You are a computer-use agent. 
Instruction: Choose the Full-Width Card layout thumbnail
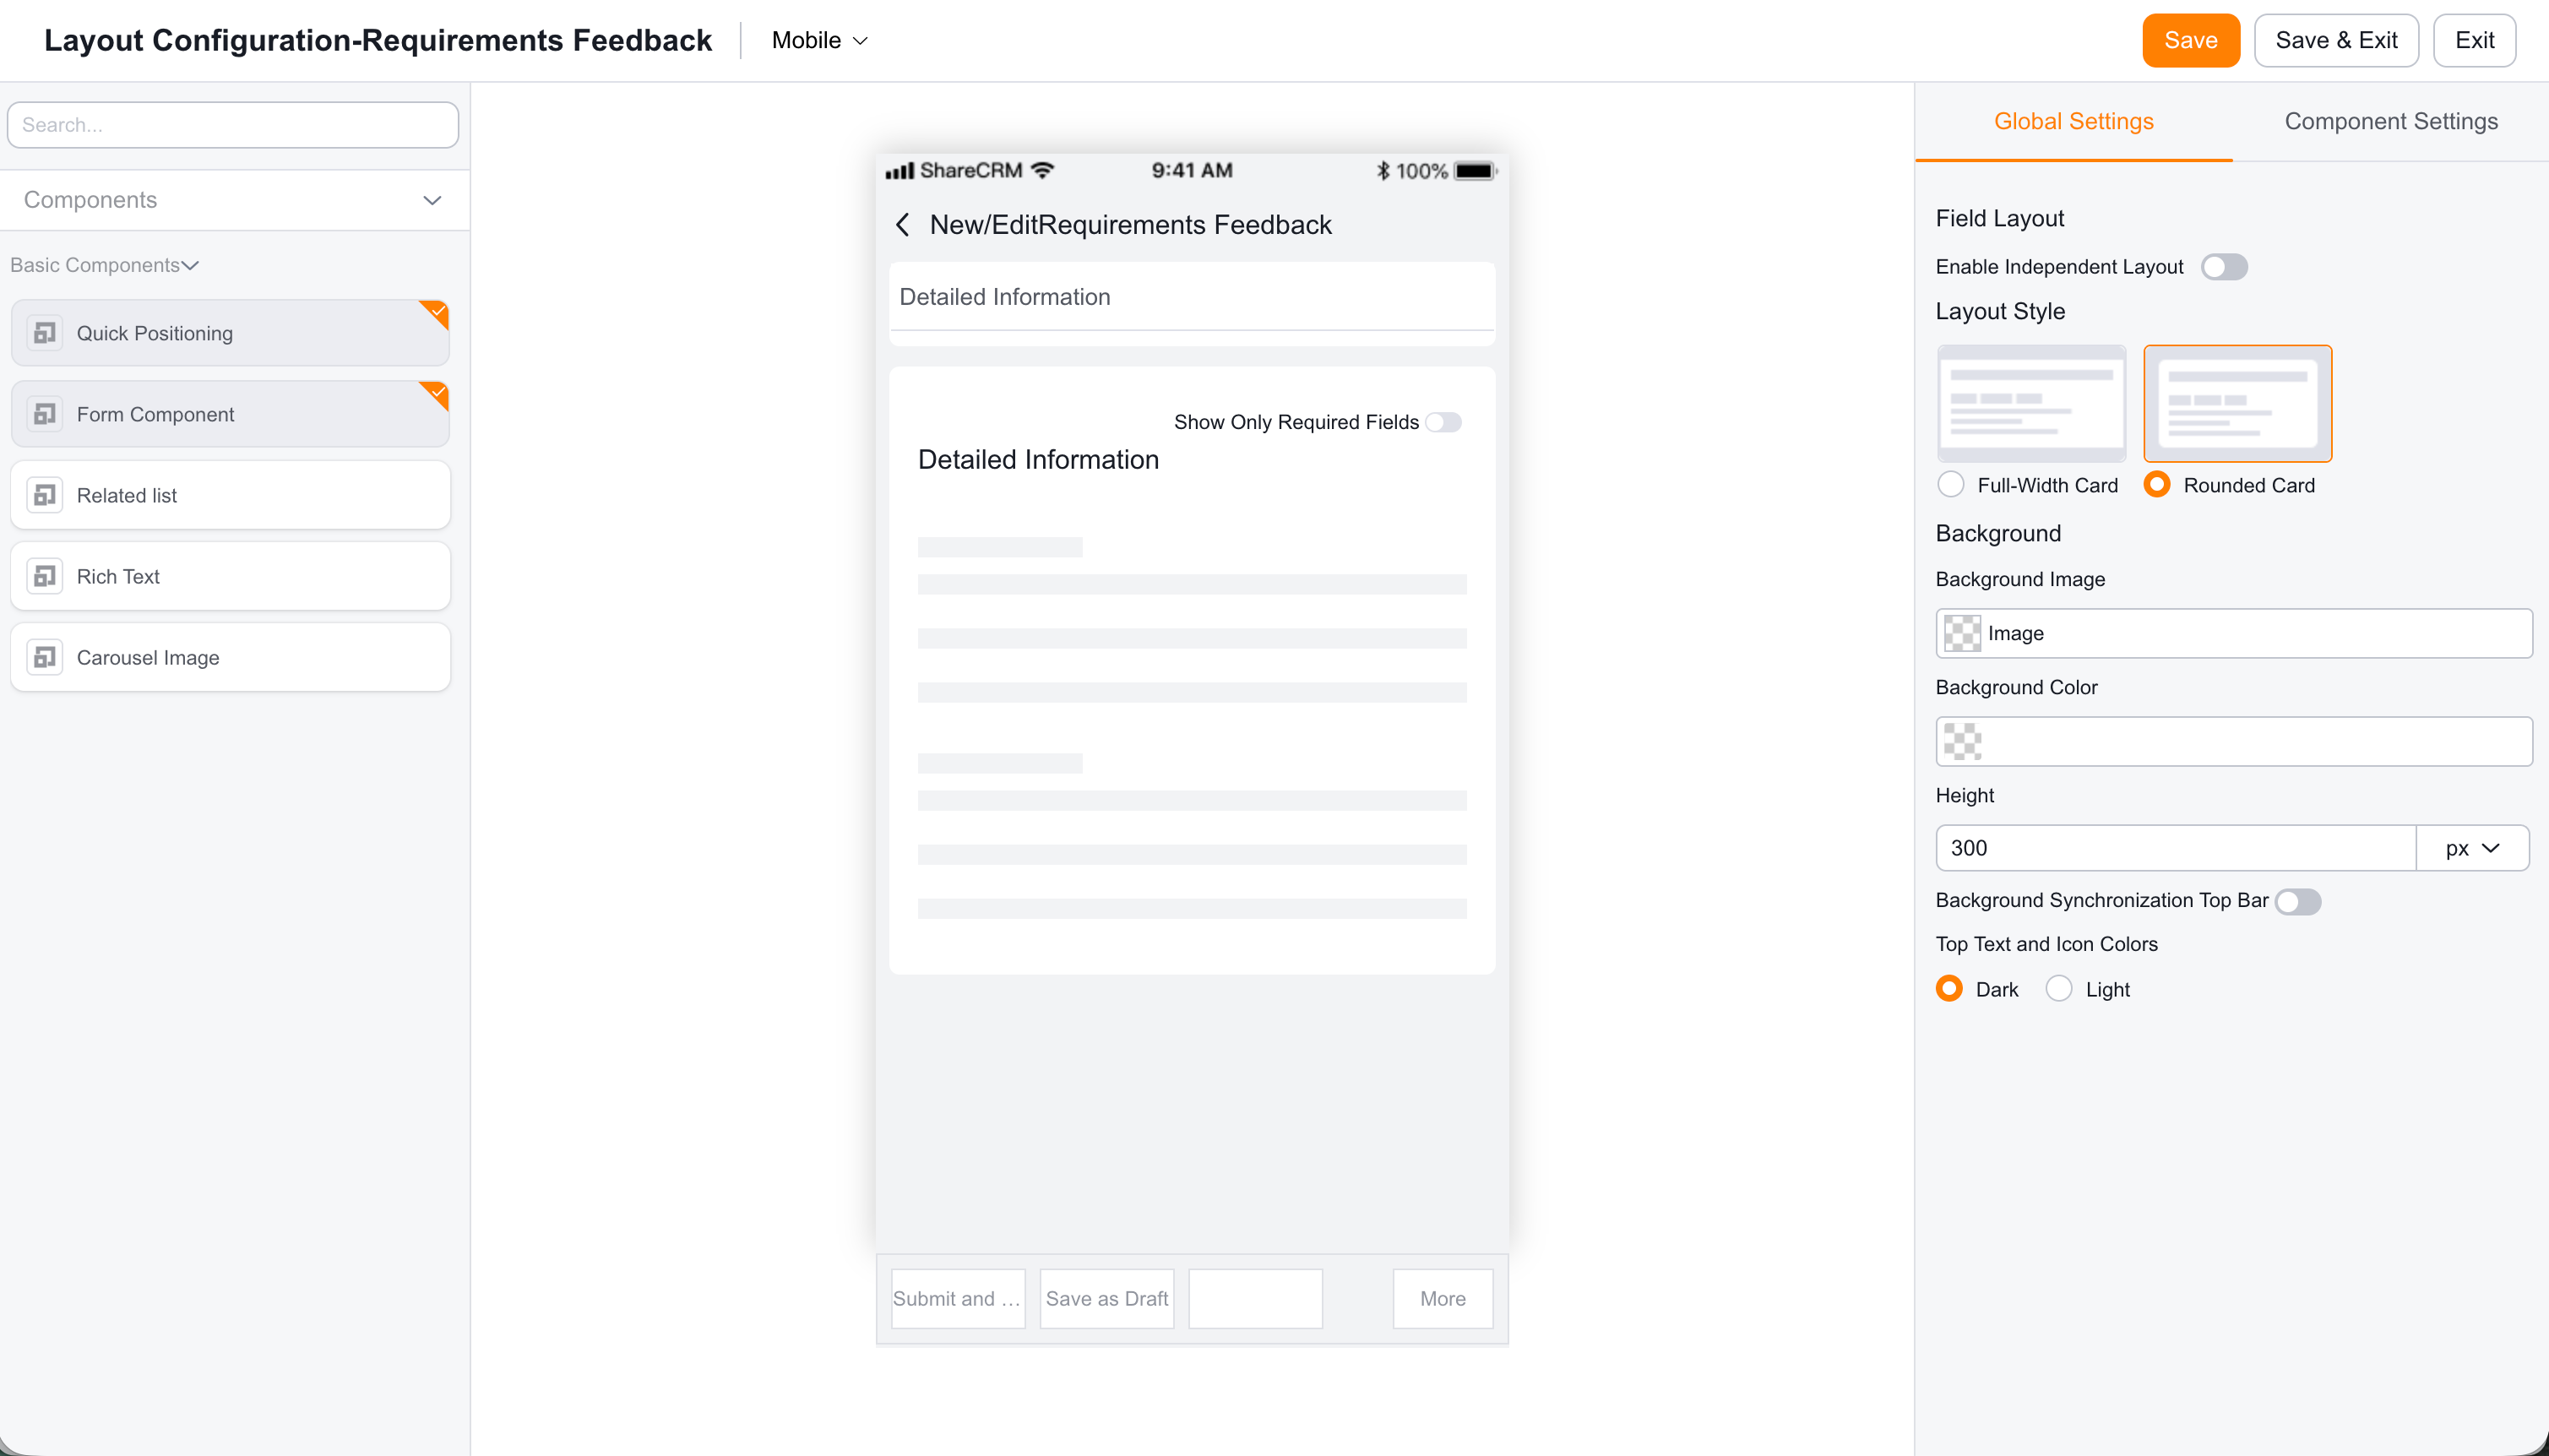2031,403
